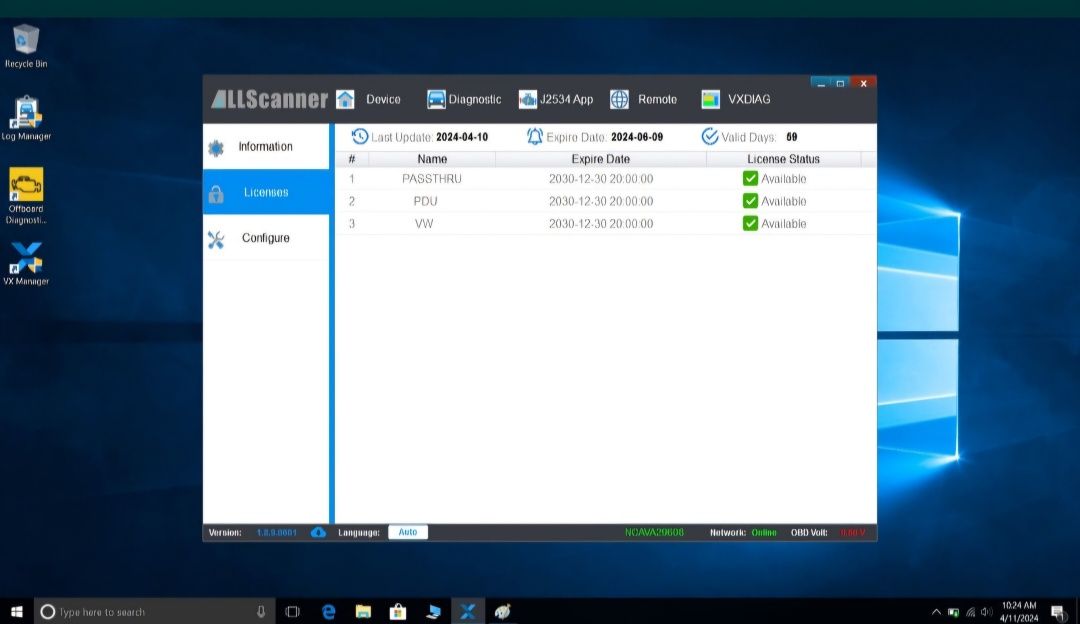This screenshot has height=624, width=1080.
Task: Select the PDU license name
Action: click(x=426, y=202)
